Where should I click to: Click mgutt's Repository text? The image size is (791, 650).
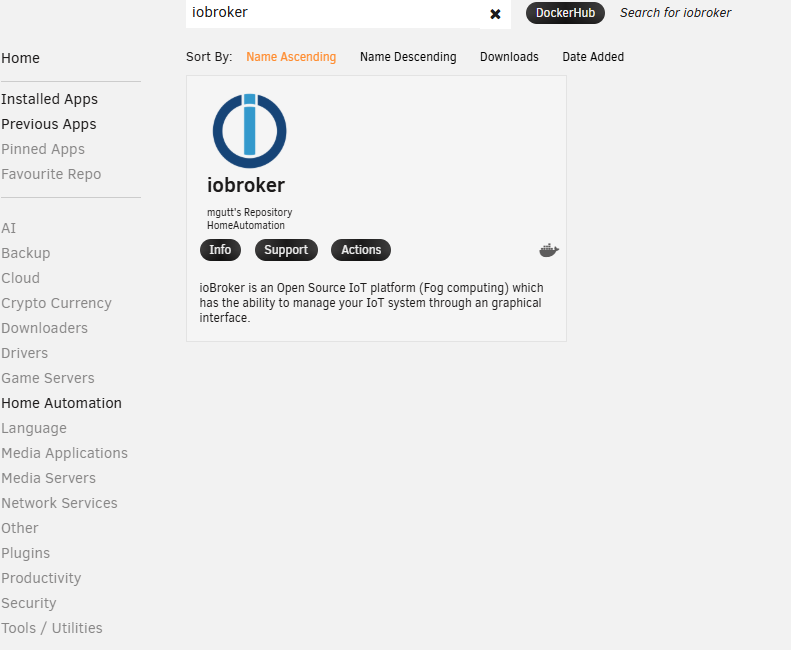(x=249, y=212)
